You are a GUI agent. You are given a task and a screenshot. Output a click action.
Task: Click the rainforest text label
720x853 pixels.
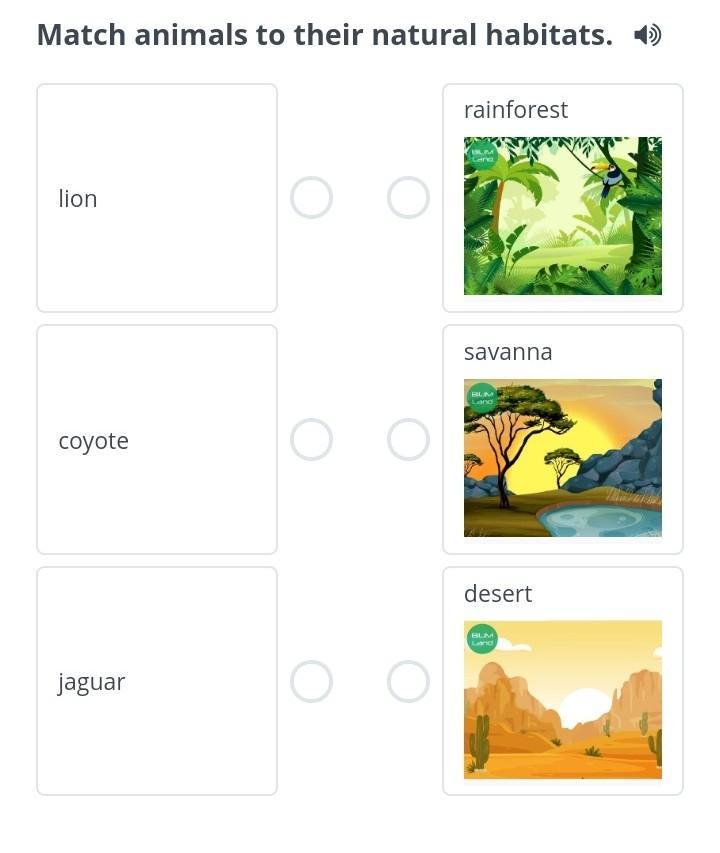(516, 110)
